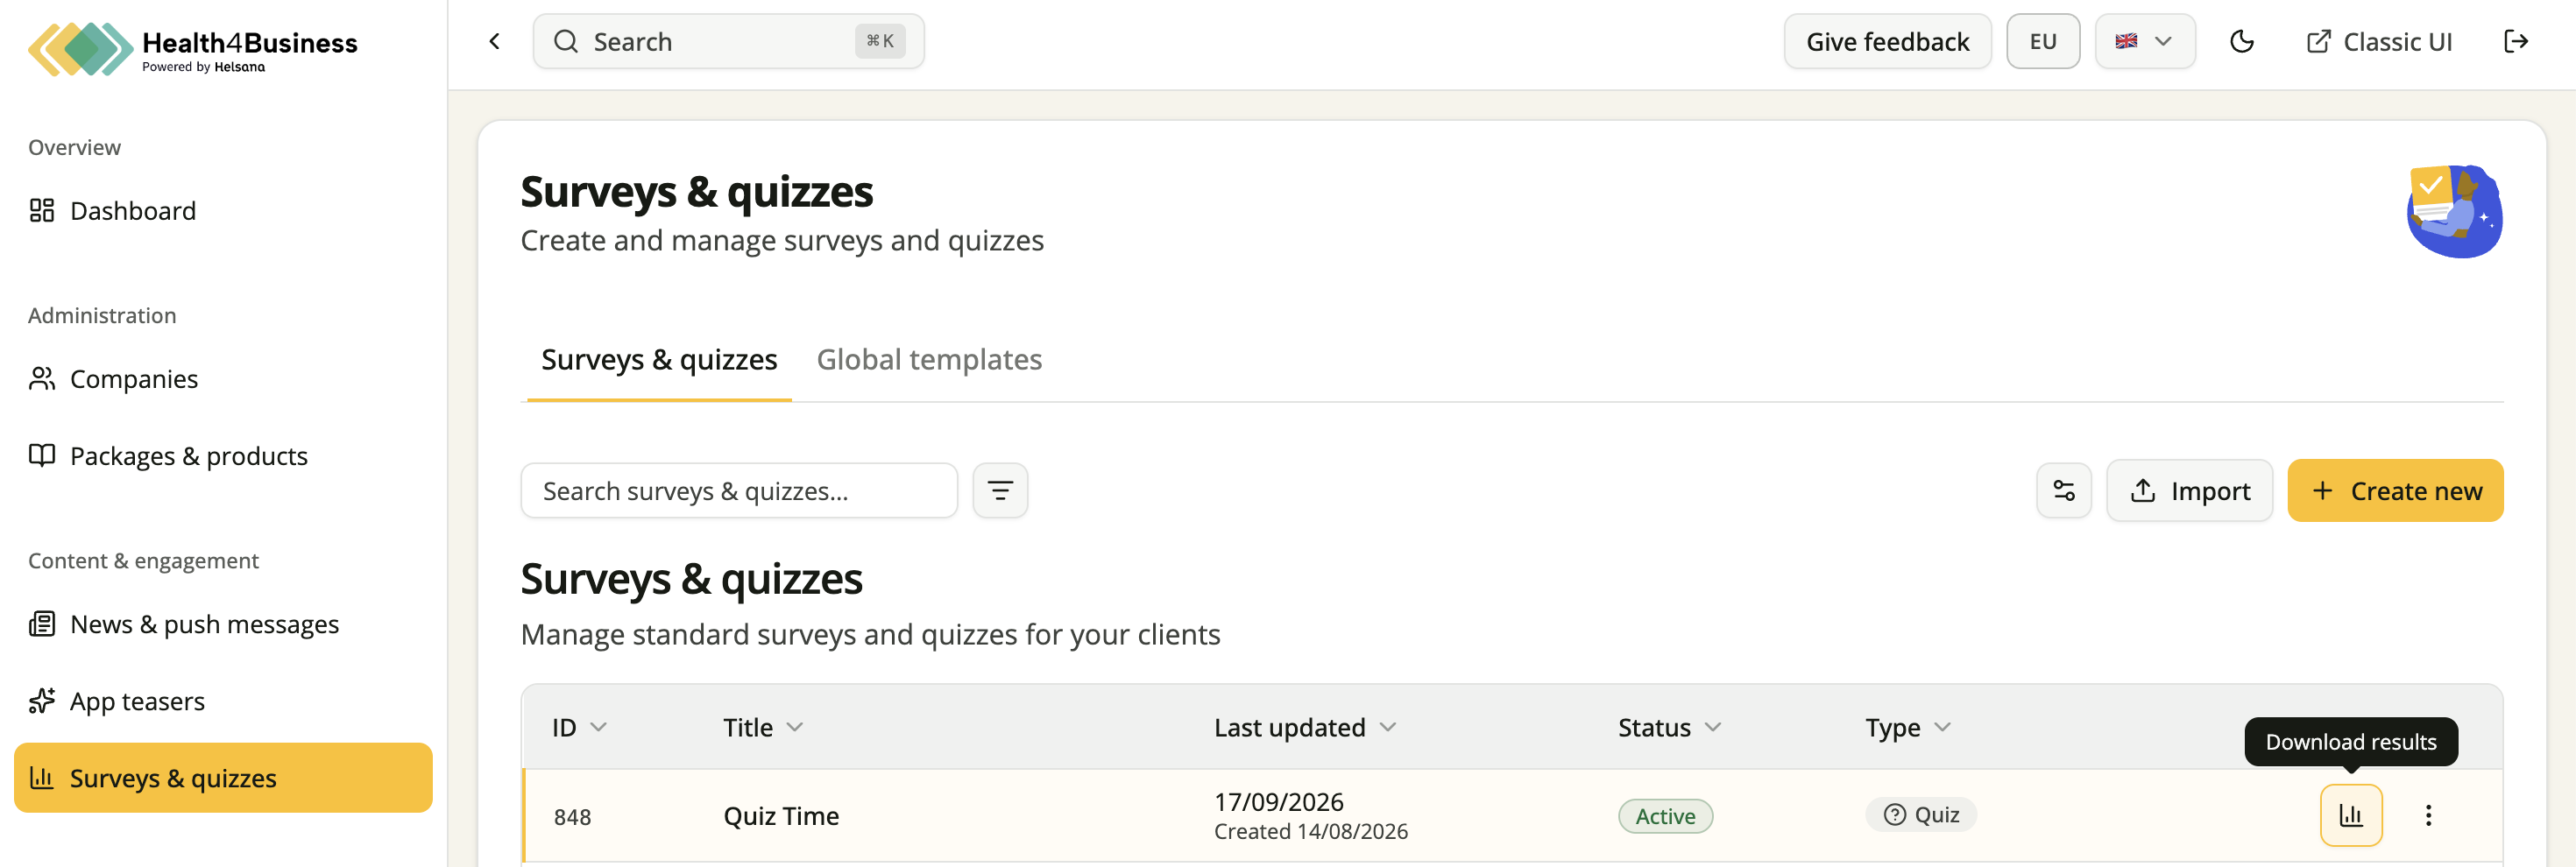Select the Surveys & quizzes tab

[659, 359]
